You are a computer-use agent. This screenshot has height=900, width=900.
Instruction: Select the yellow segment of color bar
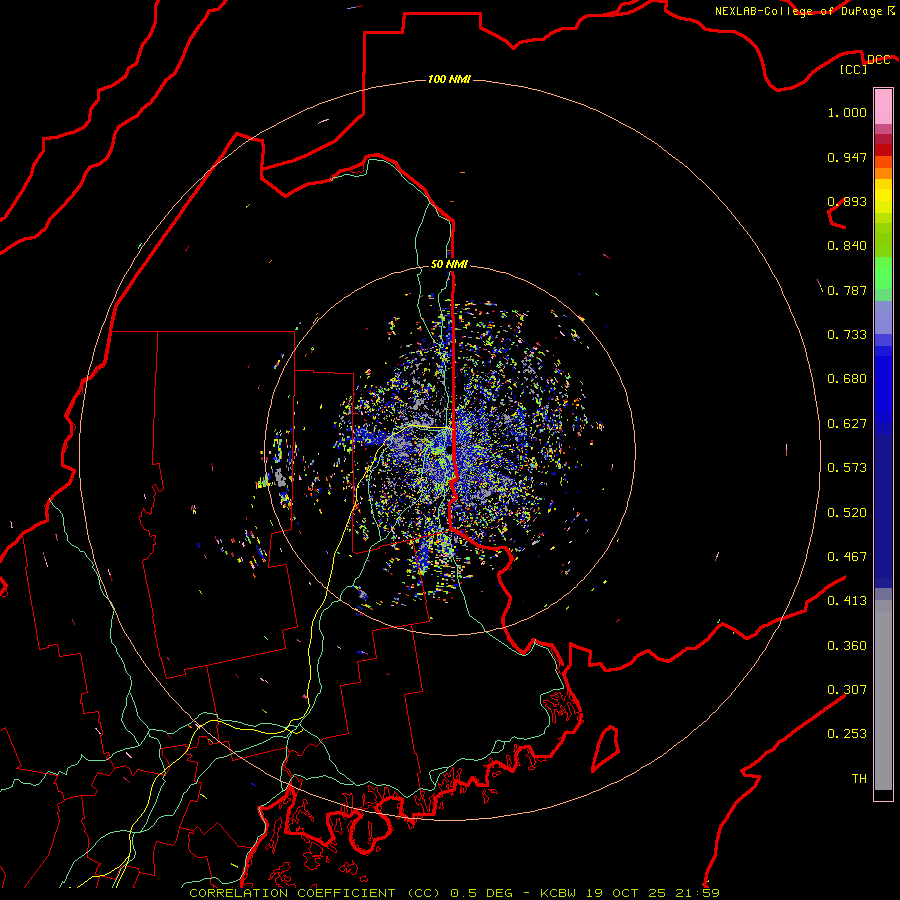pyautogui.click(x=883, y=196)
